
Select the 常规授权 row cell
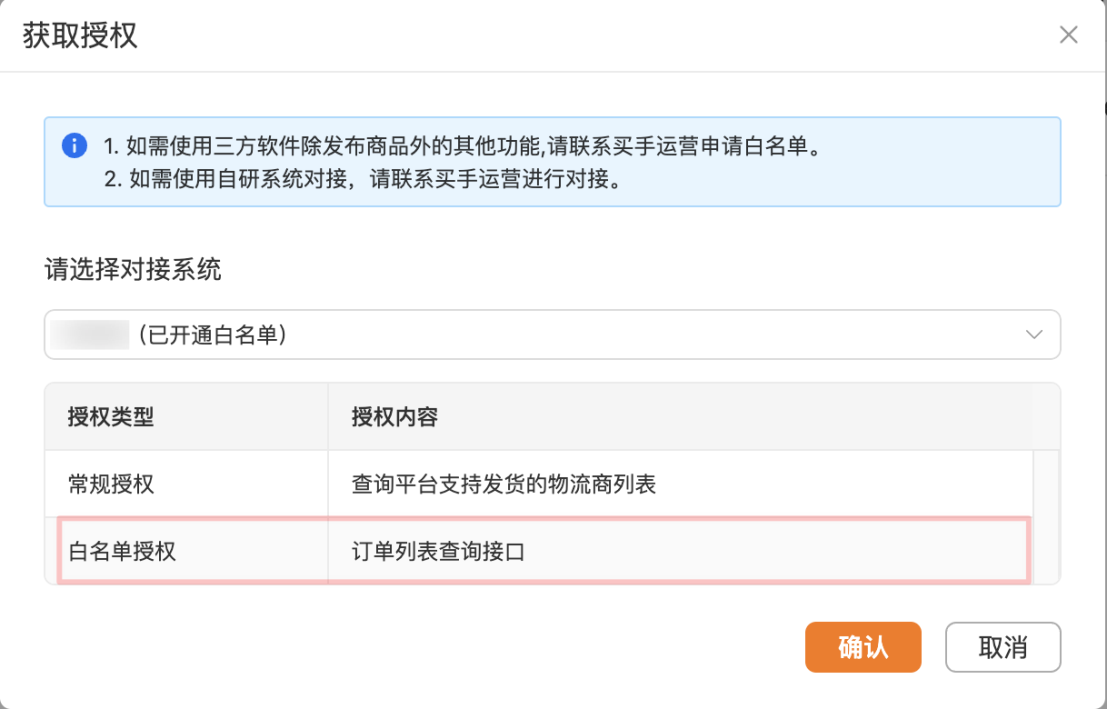tap(111, 484)
